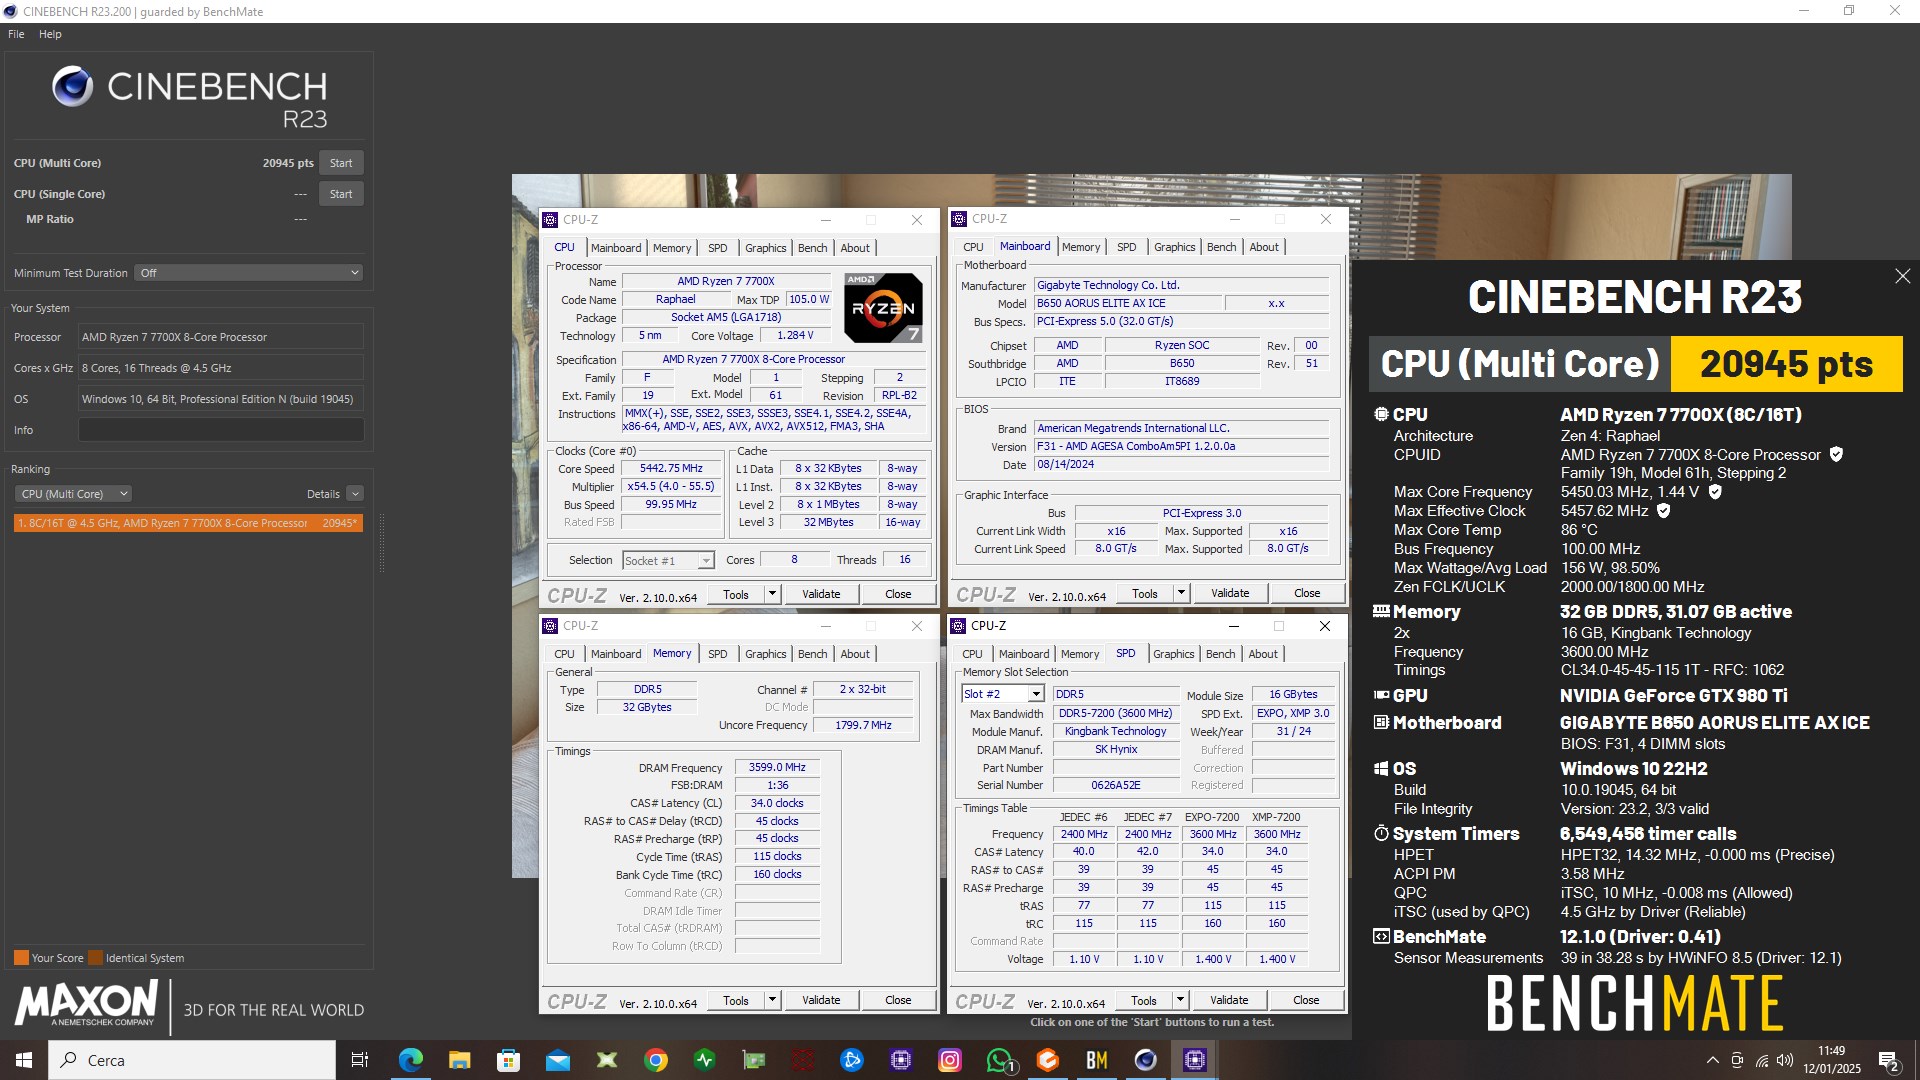The height and width of the screenshot is (1080, 1920).
Task: Switch to Graphics tab in Mainboard window
Action: coord(1174,247)
